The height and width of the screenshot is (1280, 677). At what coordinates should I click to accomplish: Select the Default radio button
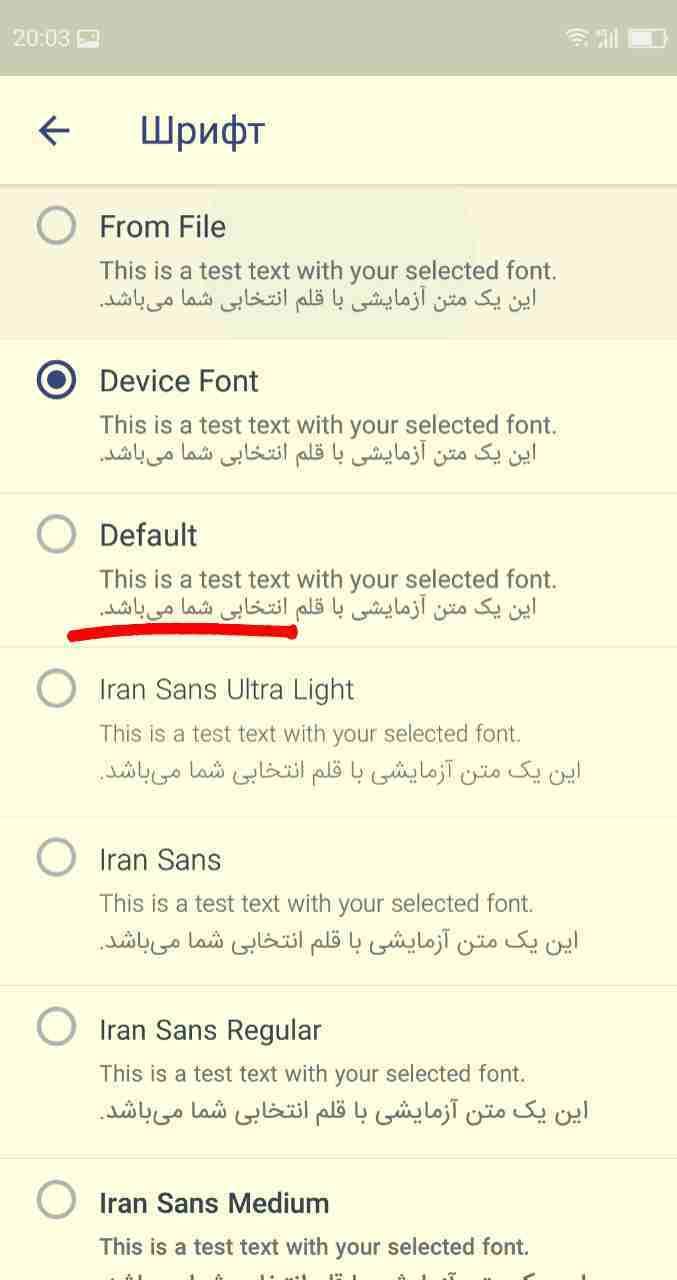pyautogui.click(x=56, y=534)
